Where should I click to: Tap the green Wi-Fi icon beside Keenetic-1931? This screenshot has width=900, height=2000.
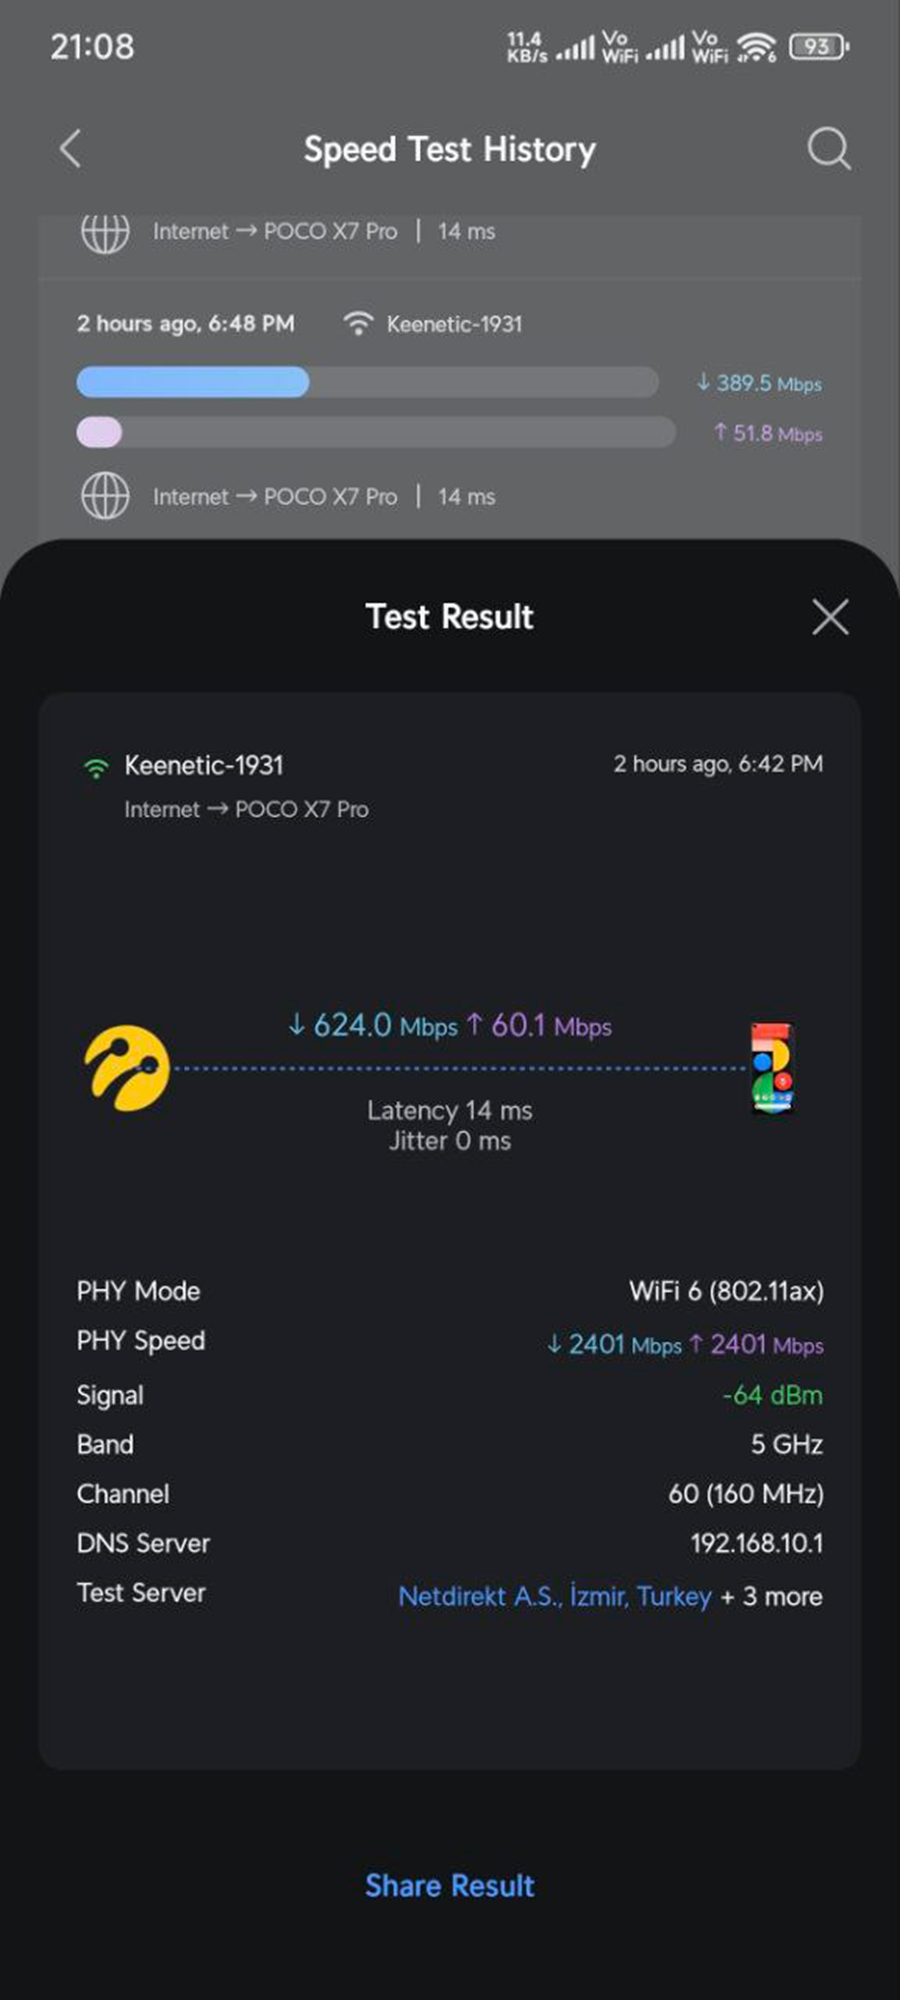96,768
